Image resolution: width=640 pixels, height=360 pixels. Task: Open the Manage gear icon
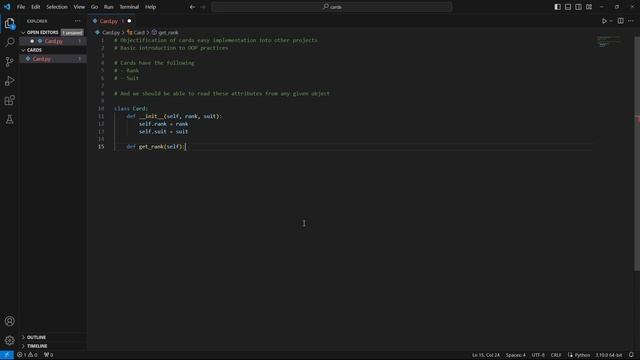click(x=9, y=340)
